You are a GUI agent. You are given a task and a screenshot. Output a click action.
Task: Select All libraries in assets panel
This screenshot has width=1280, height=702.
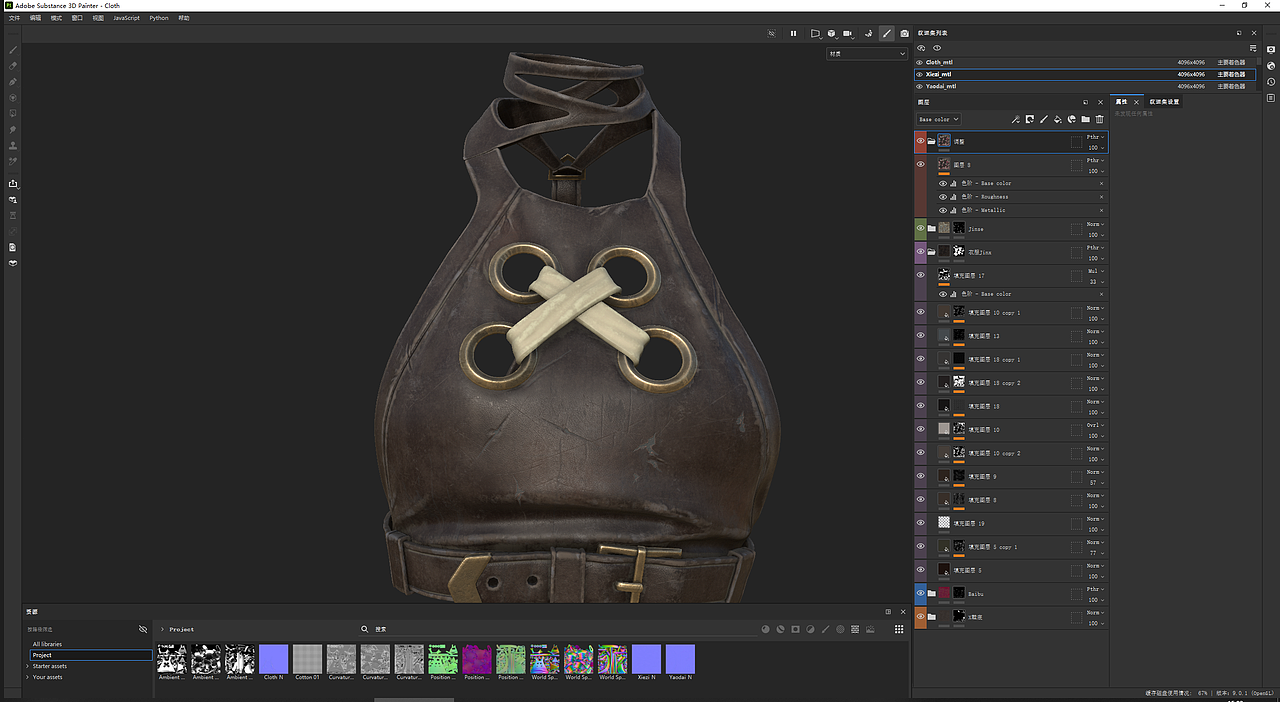click(x=47, y=644)
